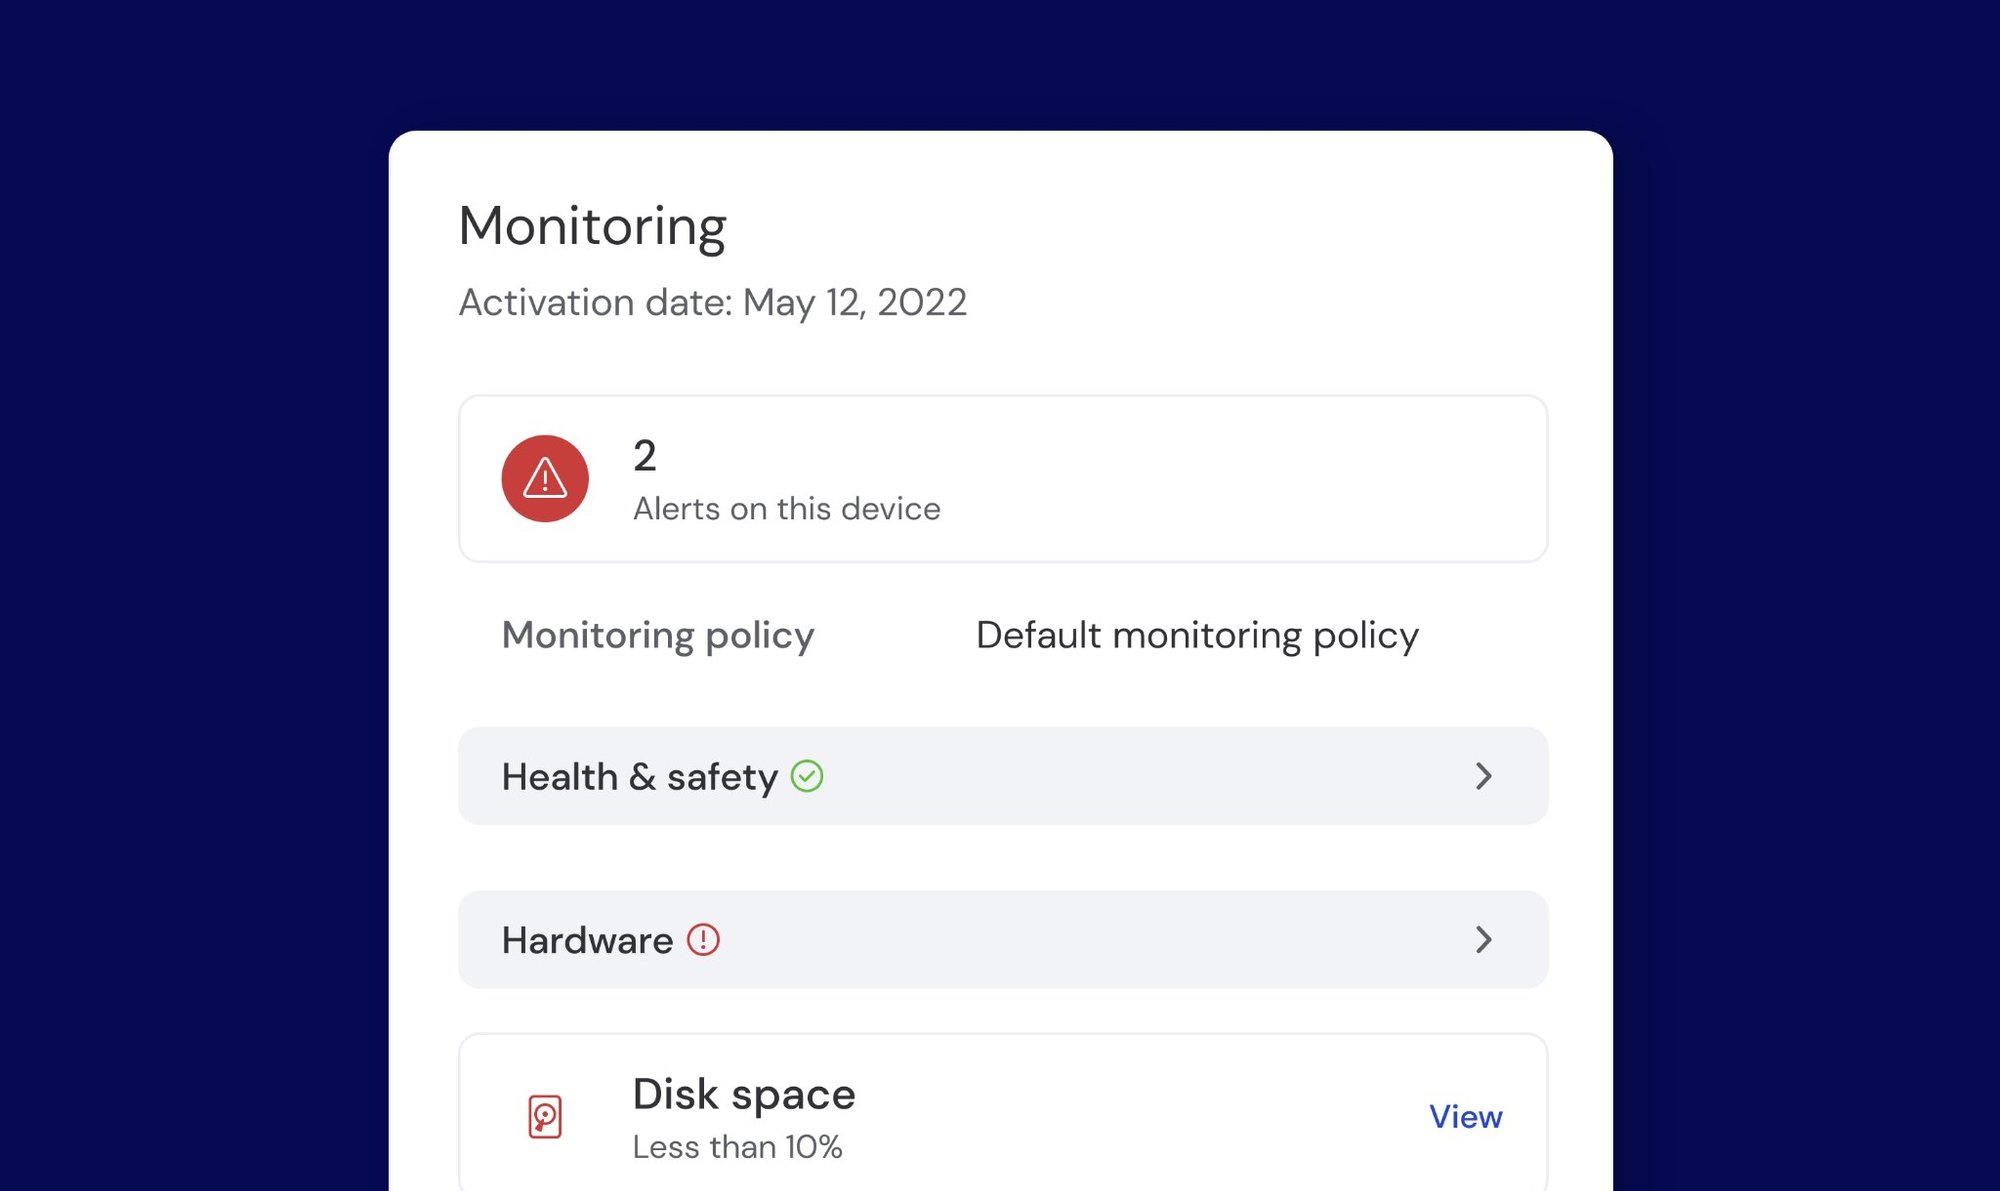The image size is (2000, 1191).
Task: Click the Monitoring policy label
Action: pos(658,636)
